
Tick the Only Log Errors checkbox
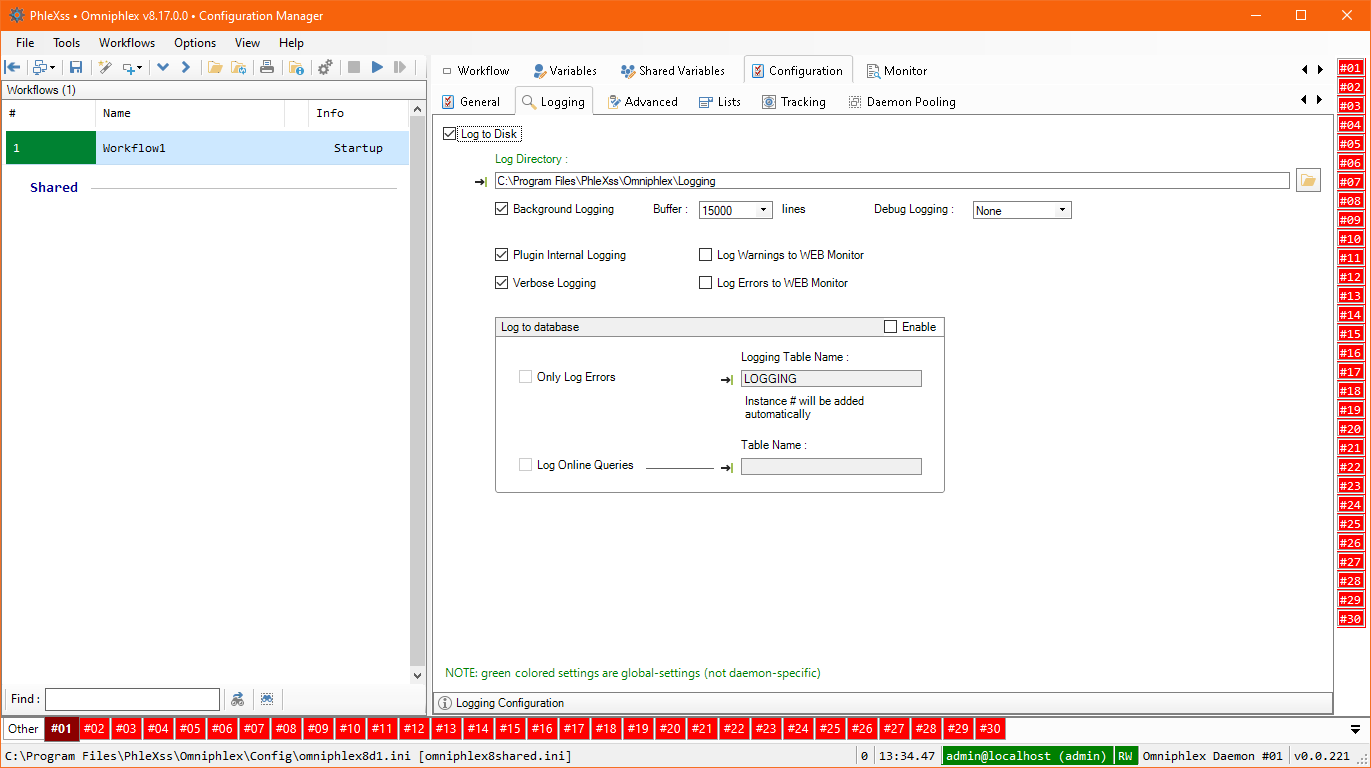click(526, 377)
